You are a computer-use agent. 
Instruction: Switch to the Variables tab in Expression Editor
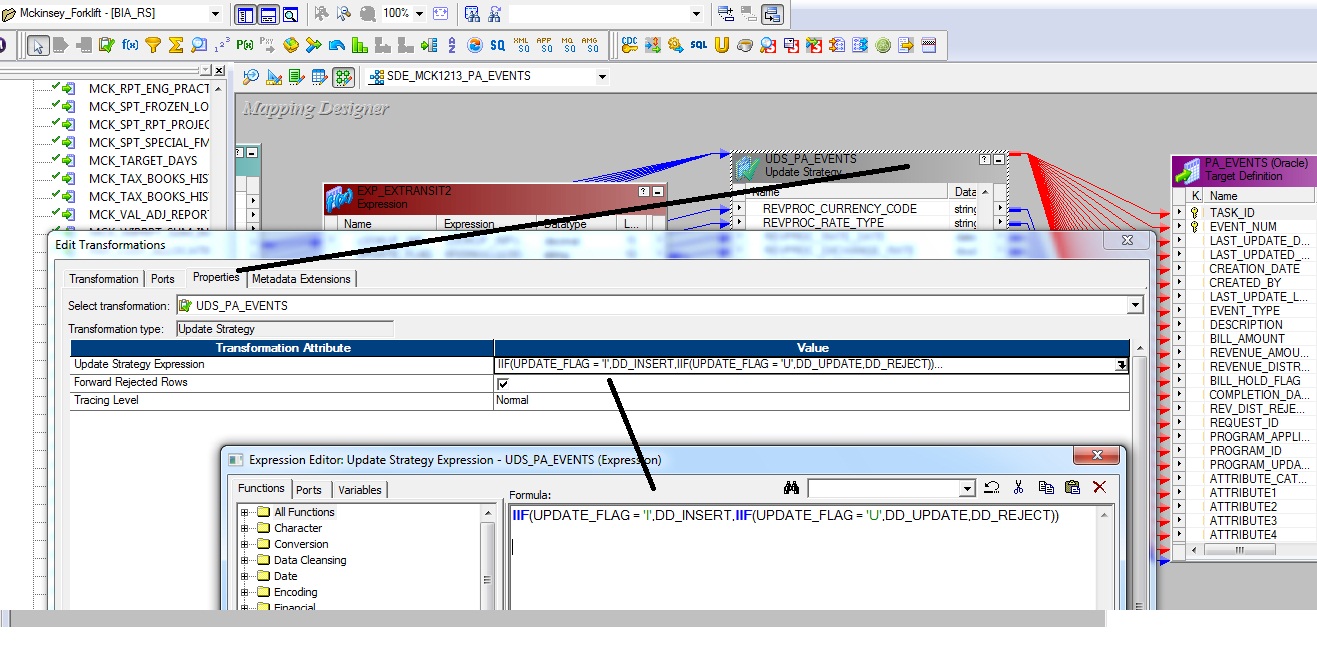coord(359,490)
